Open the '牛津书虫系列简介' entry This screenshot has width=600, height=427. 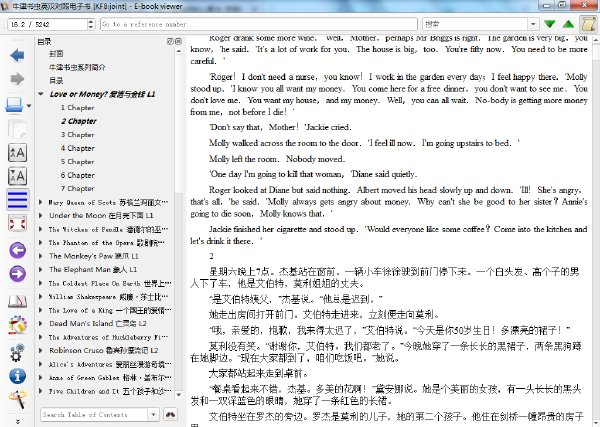point(77,67)
